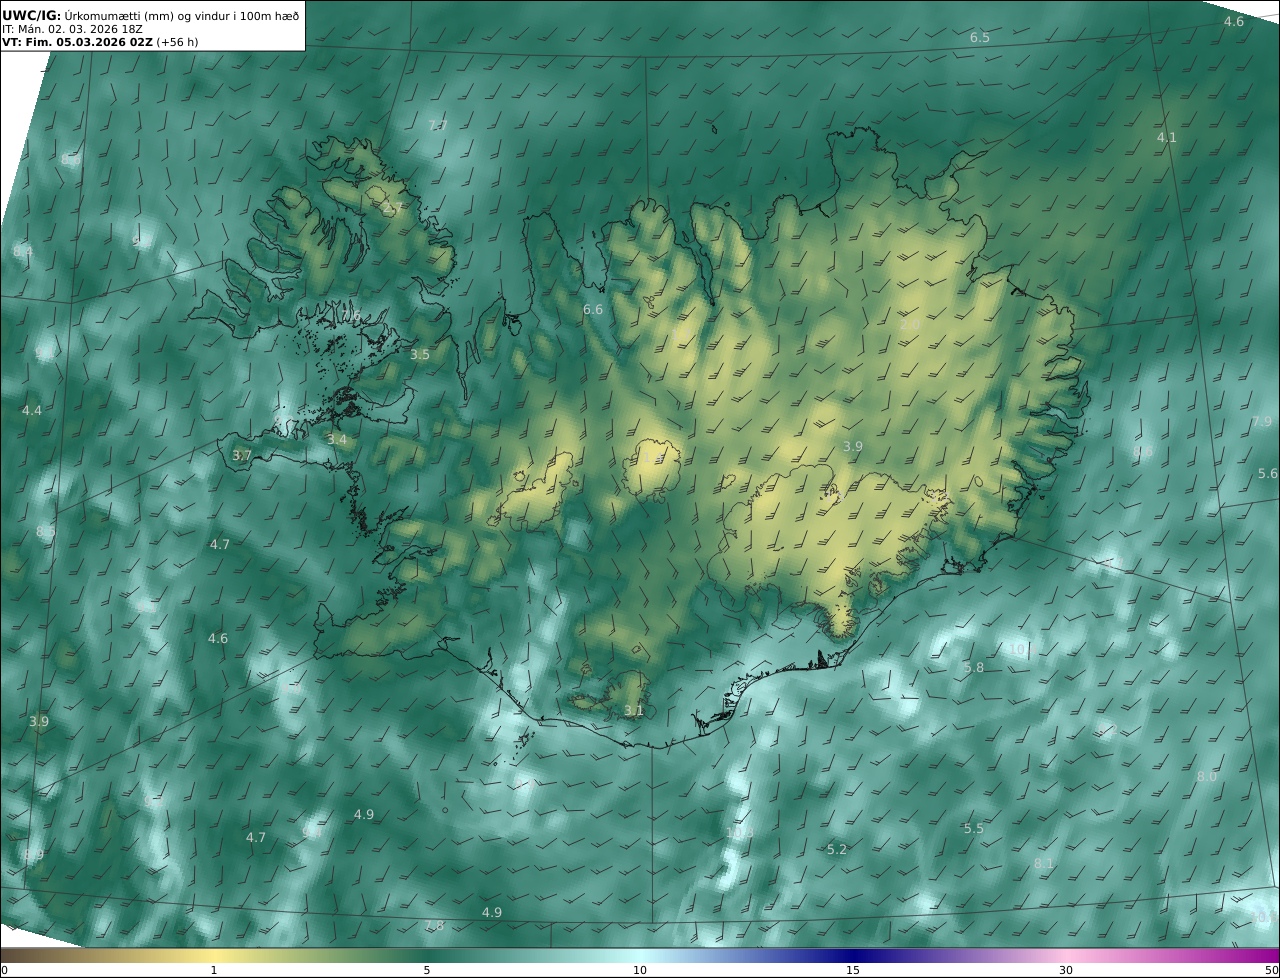Click the 5.5 value label
Image resolution: width=1280 pixels, height=978 pixels.
(974, 829)
